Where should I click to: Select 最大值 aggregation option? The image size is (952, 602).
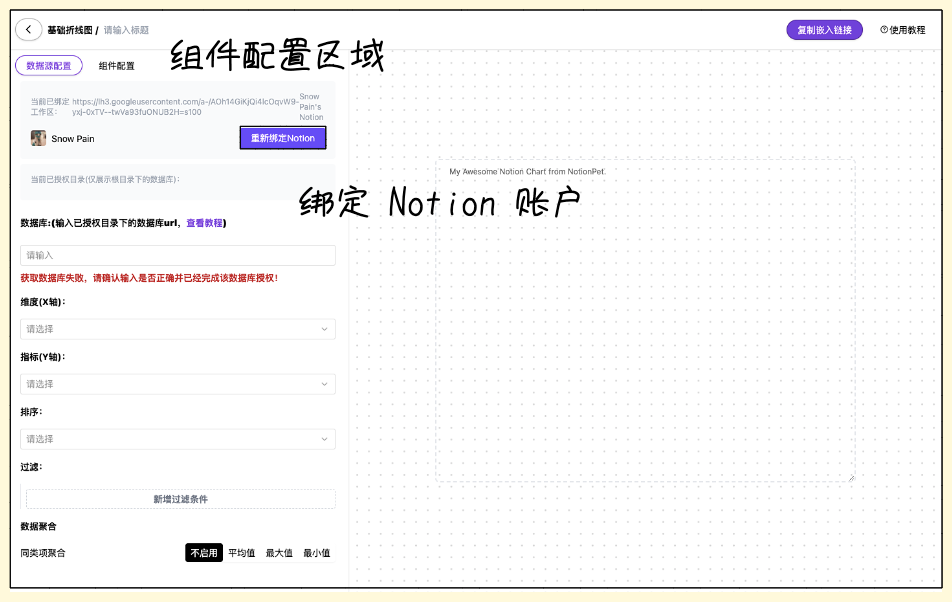(x=279, y=553)
